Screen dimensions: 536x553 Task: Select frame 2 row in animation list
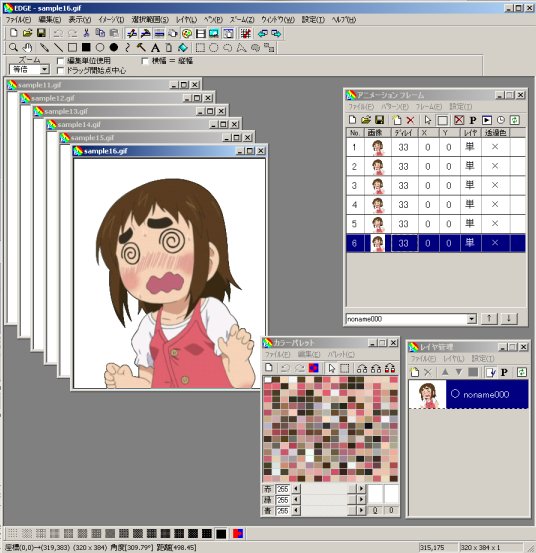click(436, 166)
